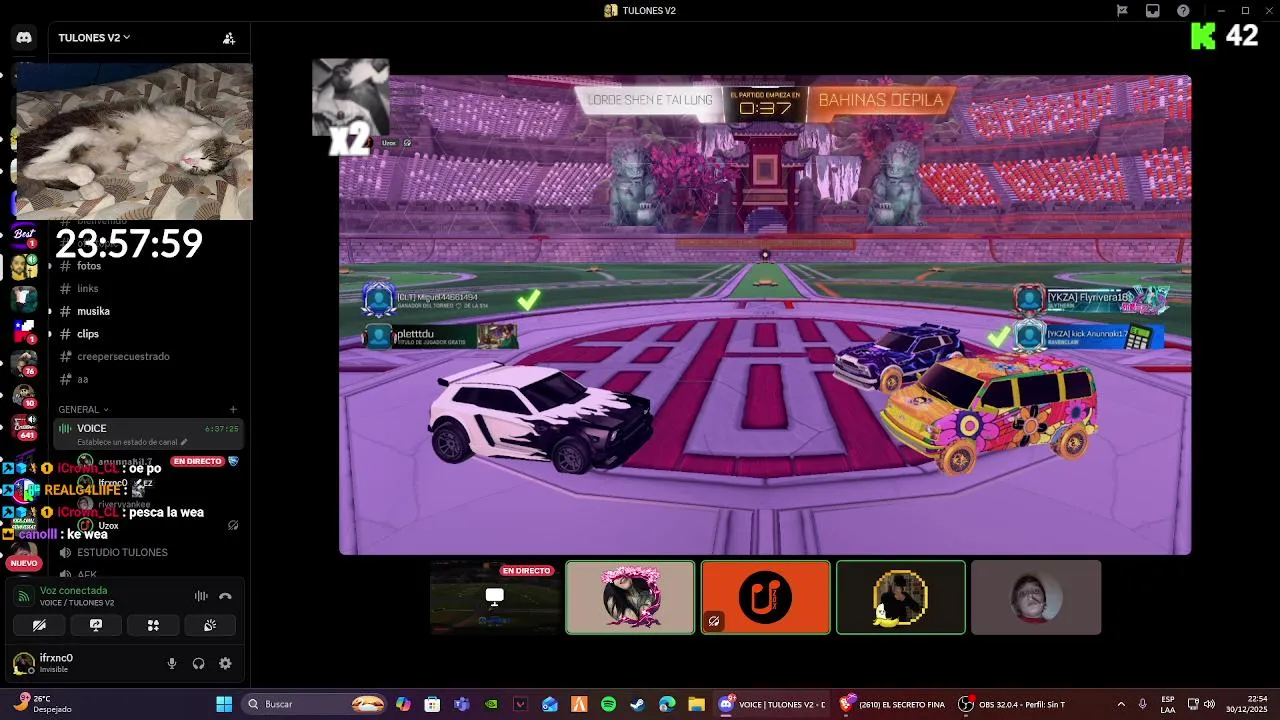This screenshot has width=1280, height=720.
Task: Open the Discord help question-mark icon
Action: click(x=1184, y=11)
